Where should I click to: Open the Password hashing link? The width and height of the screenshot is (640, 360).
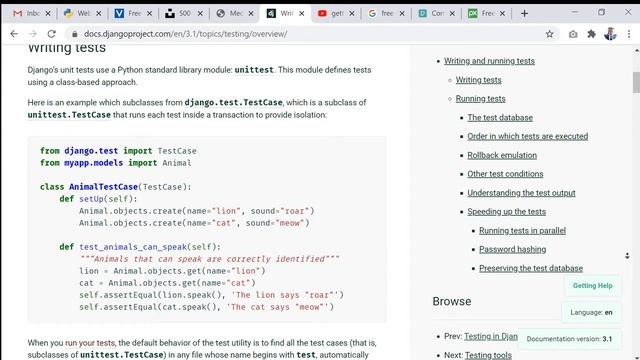click(513, 249)
